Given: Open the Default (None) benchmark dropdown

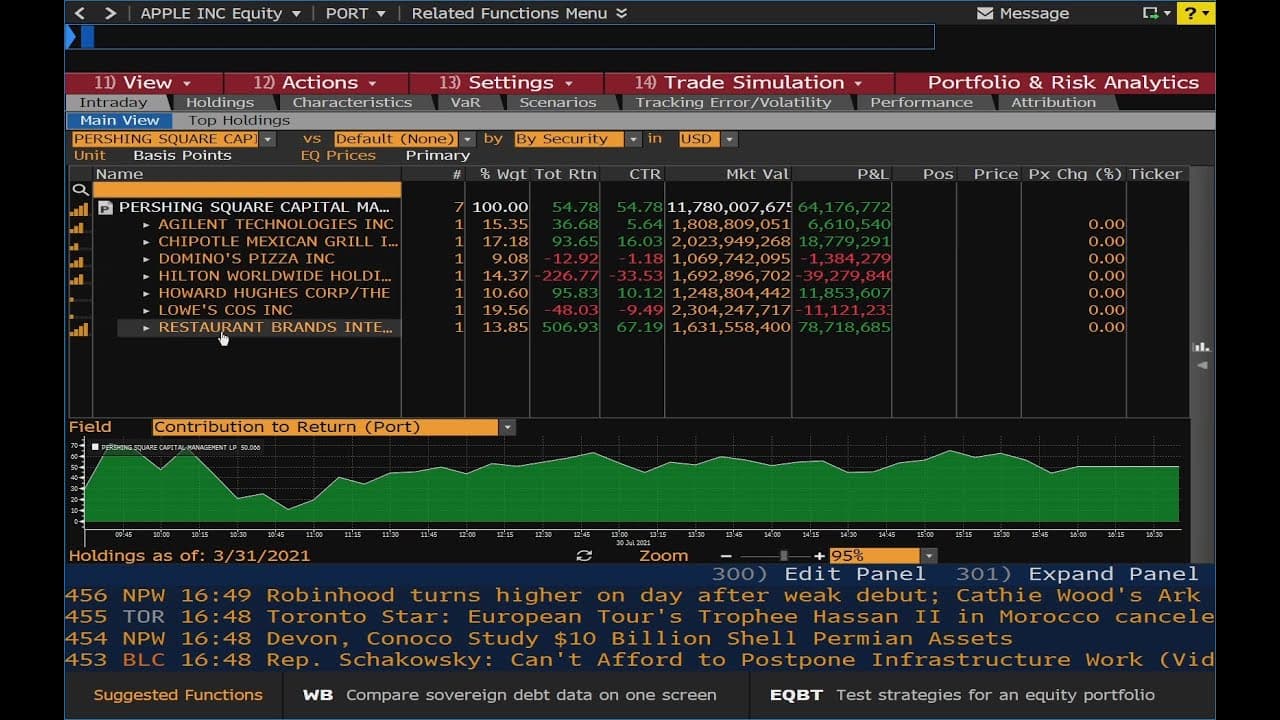Looking at the screenshot, I should tap(465, 139).
